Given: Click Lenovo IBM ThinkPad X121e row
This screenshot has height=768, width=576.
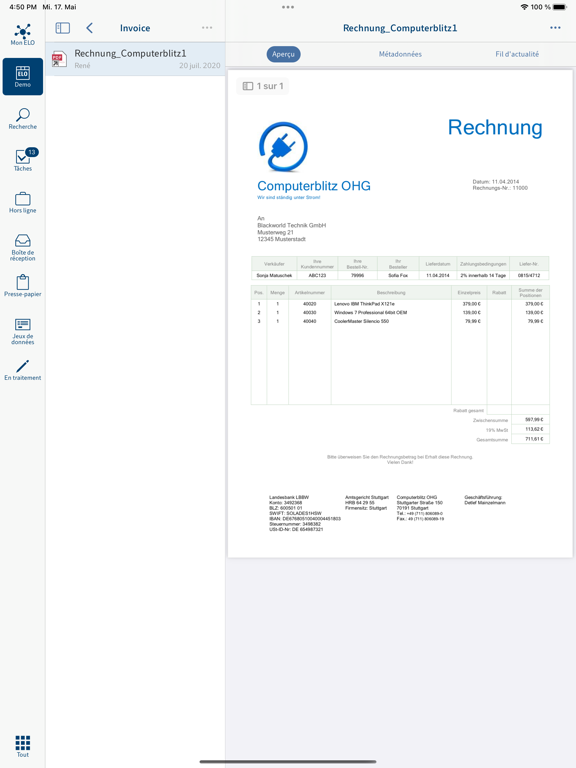Looking at the screenshot, I should click(400, 304).
